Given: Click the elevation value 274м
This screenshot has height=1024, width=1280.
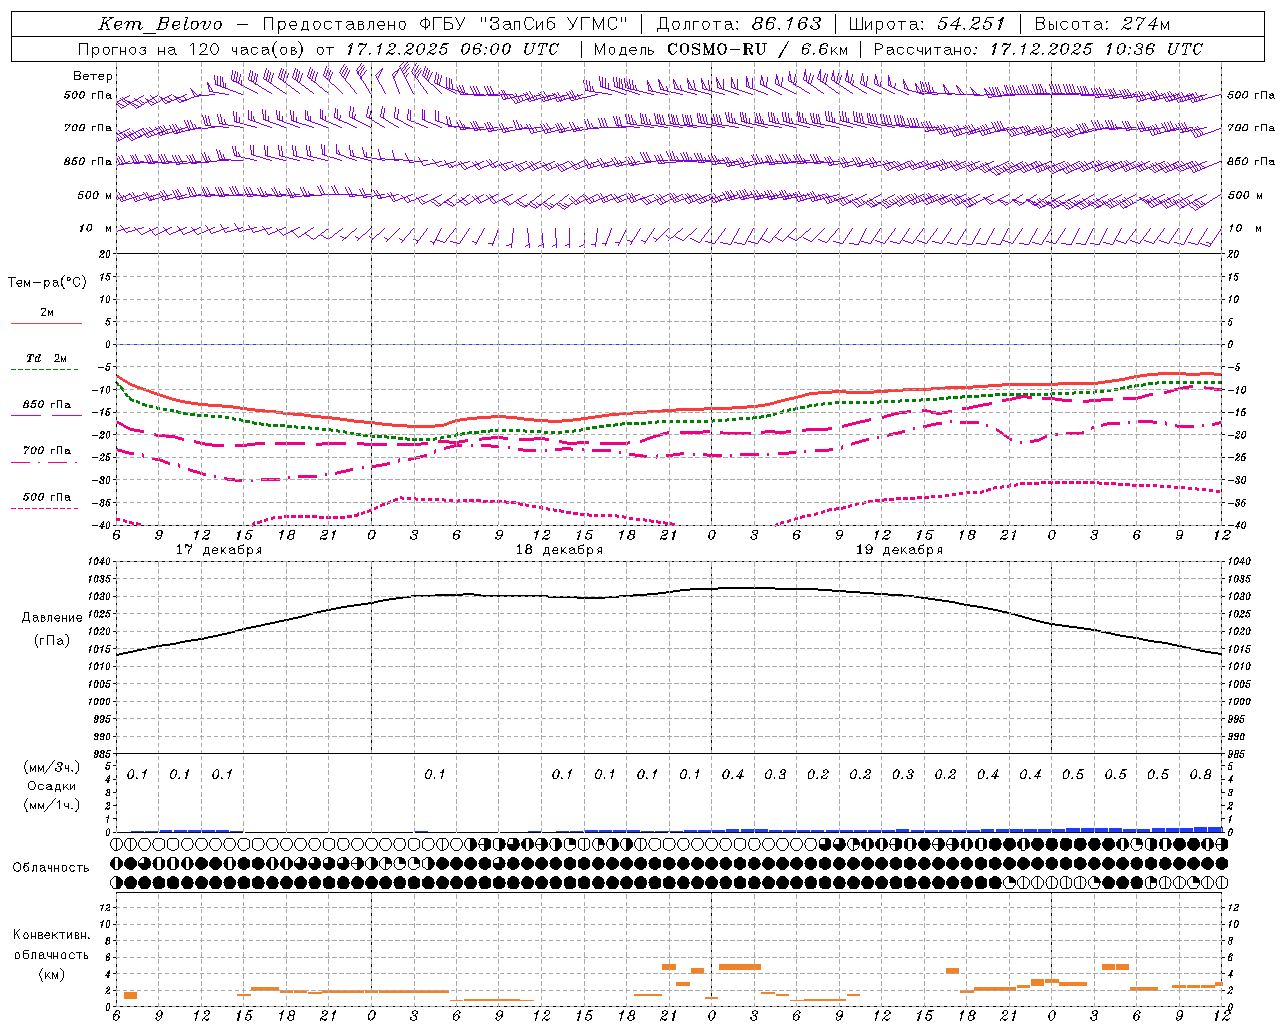Looking at the screenshot, I should click(1146, 24).
